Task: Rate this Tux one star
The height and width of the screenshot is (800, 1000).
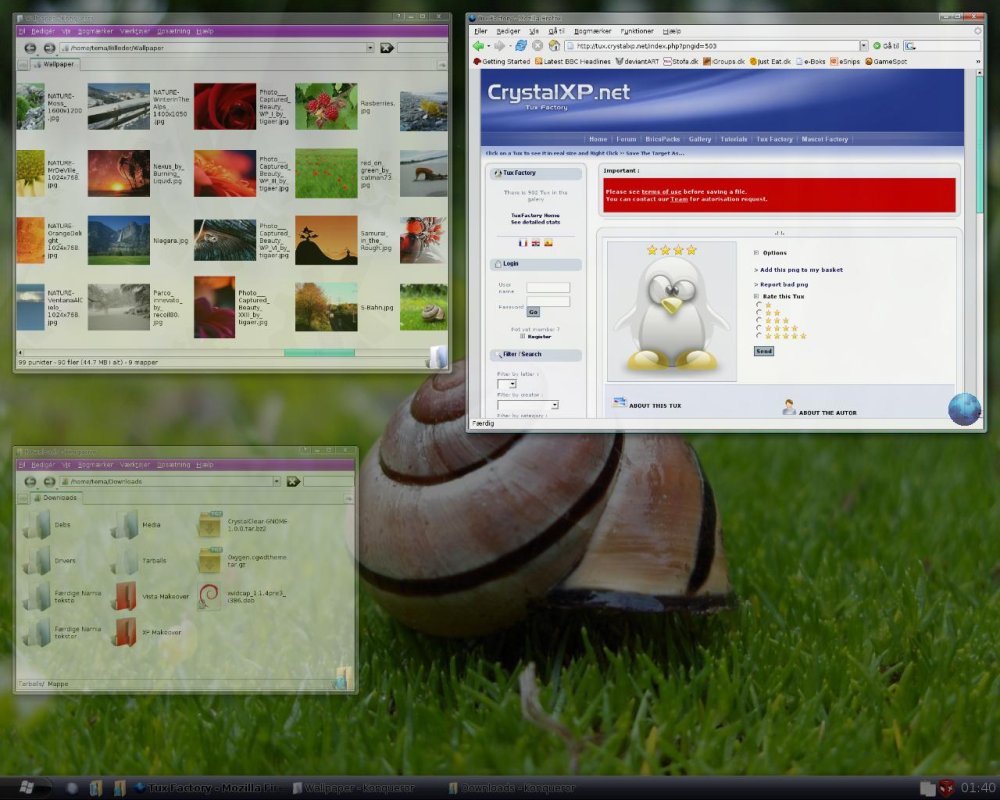Action: click(759, 305)
